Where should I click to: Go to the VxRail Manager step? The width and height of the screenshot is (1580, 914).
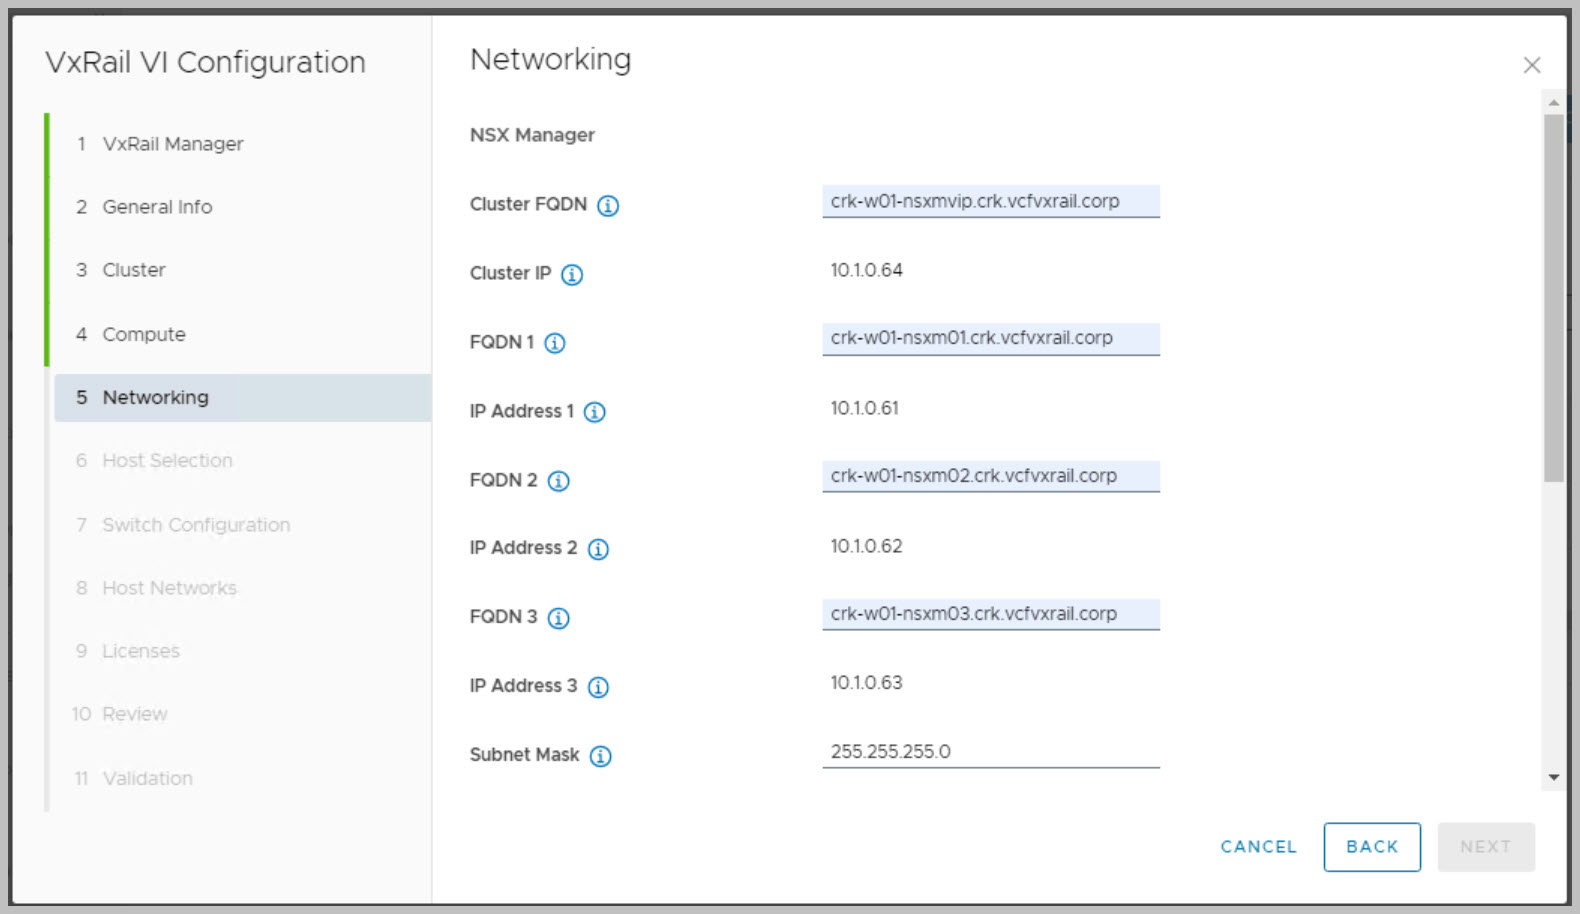pos(172,144)
